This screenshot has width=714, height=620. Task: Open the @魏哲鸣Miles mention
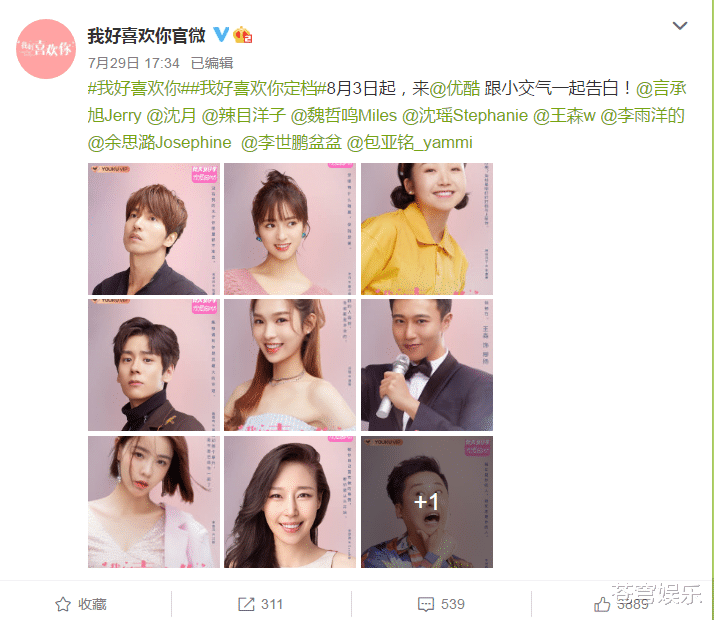344,116
